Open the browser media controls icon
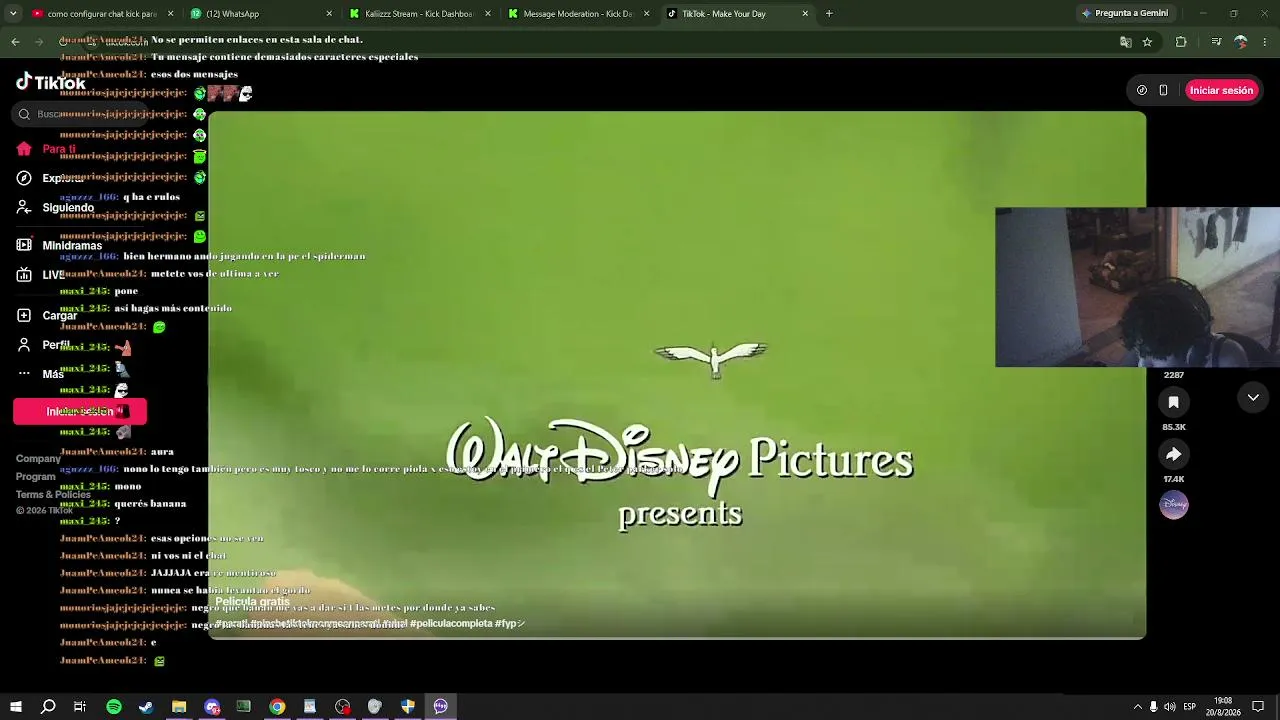Screen dimensions: 1280x720 coord(1216,42)
